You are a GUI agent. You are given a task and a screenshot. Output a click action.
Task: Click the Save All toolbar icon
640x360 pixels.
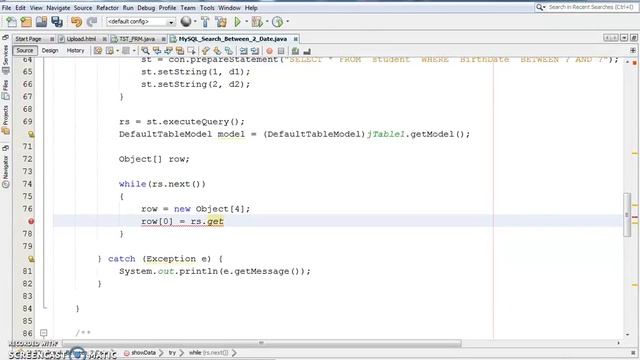[x=57, y=22]
